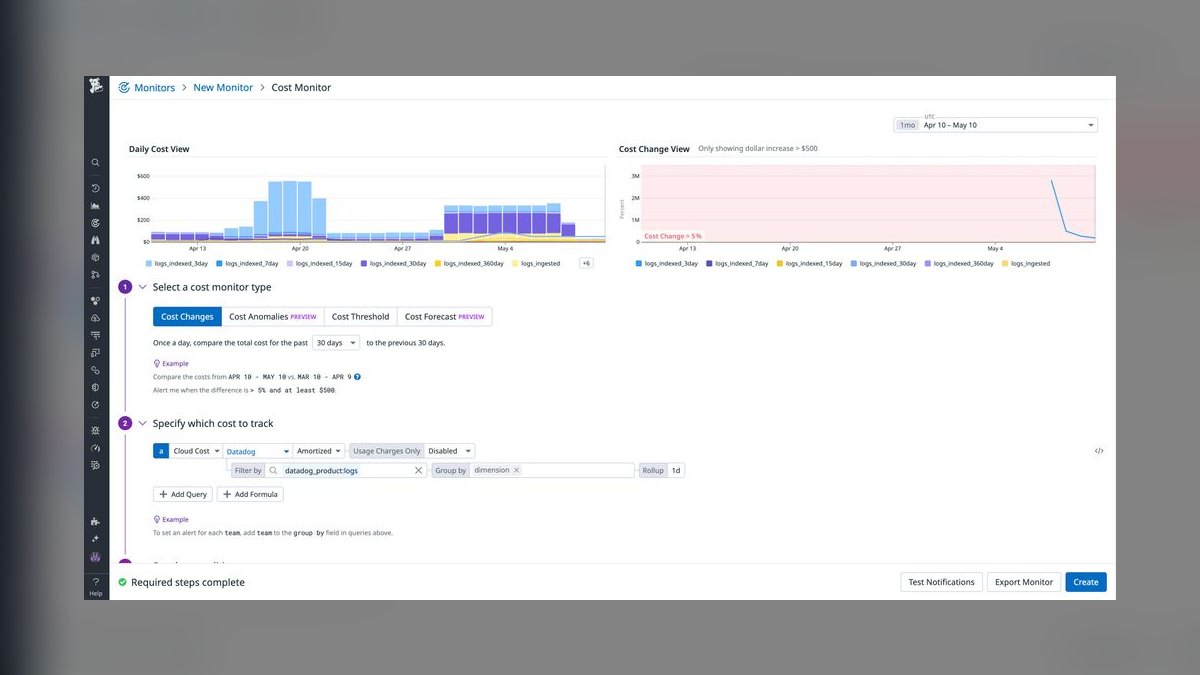Click the magnifier icon in Filter by field
This screenshot has height=675, width=1200.
[x=273, y=470]
